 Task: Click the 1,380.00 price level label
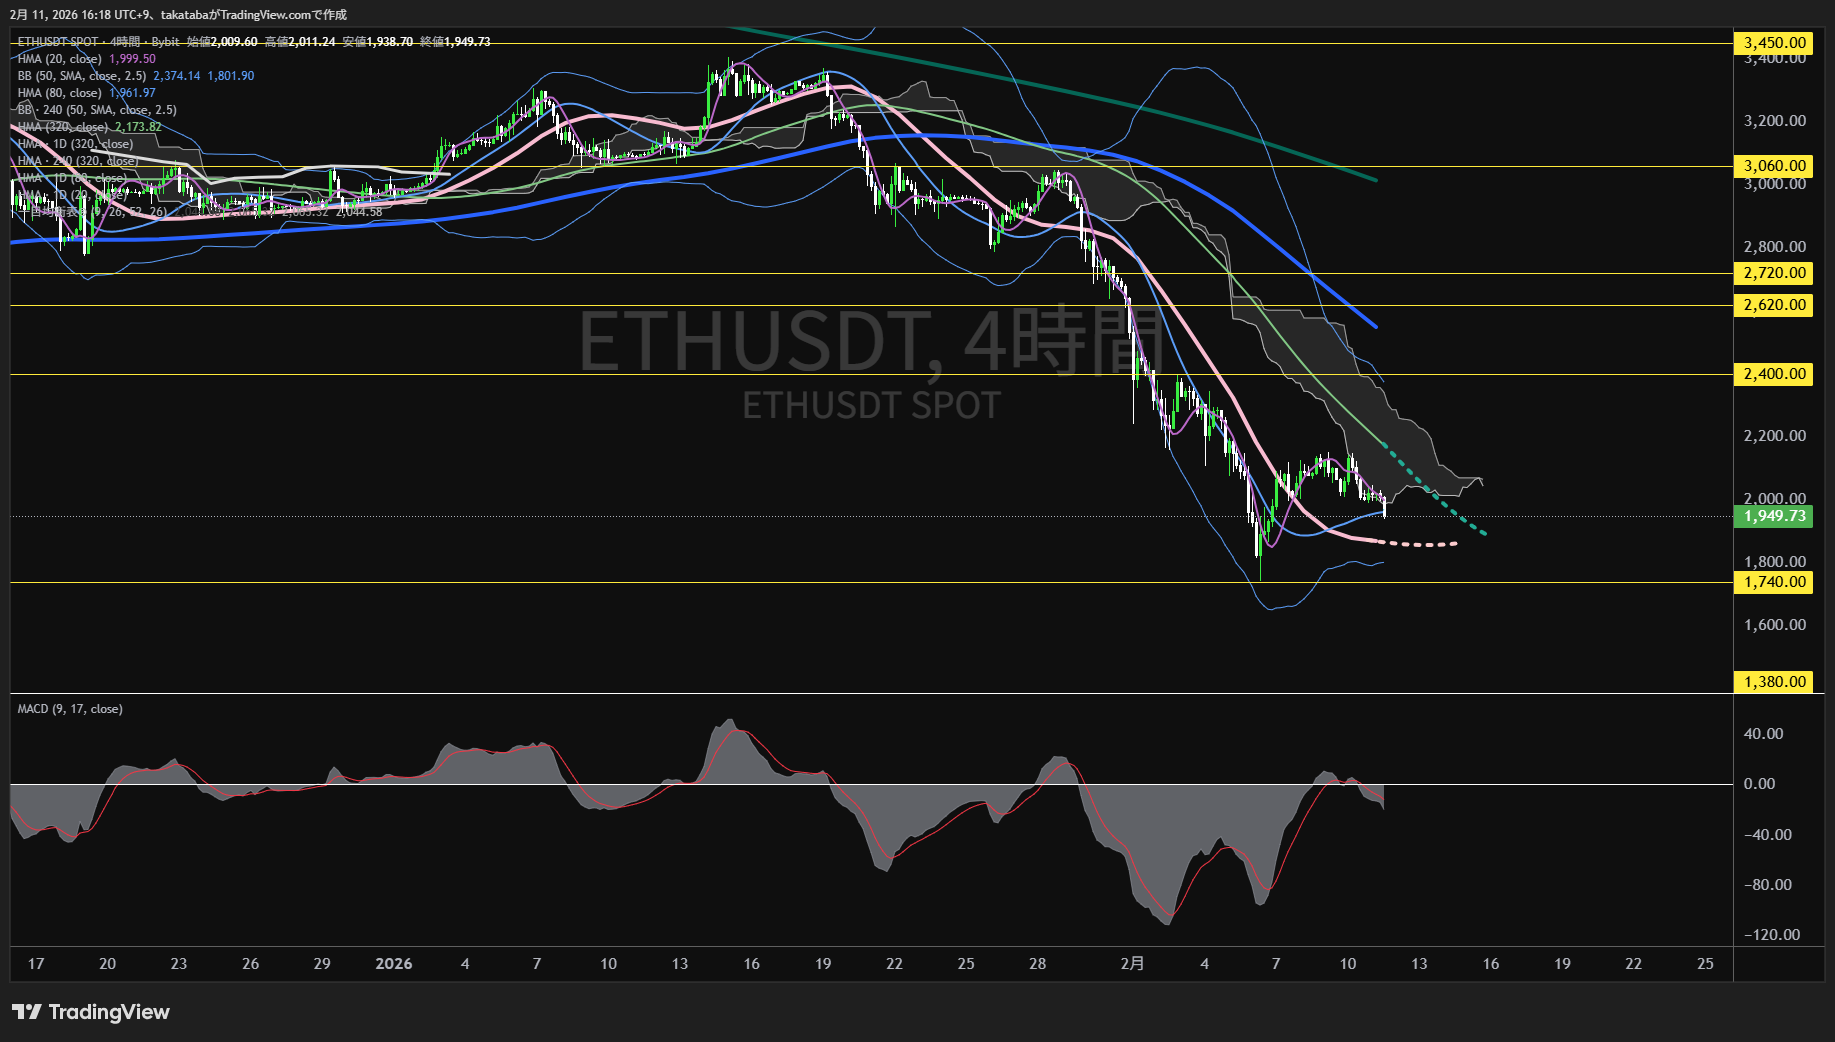[1774, 682]
